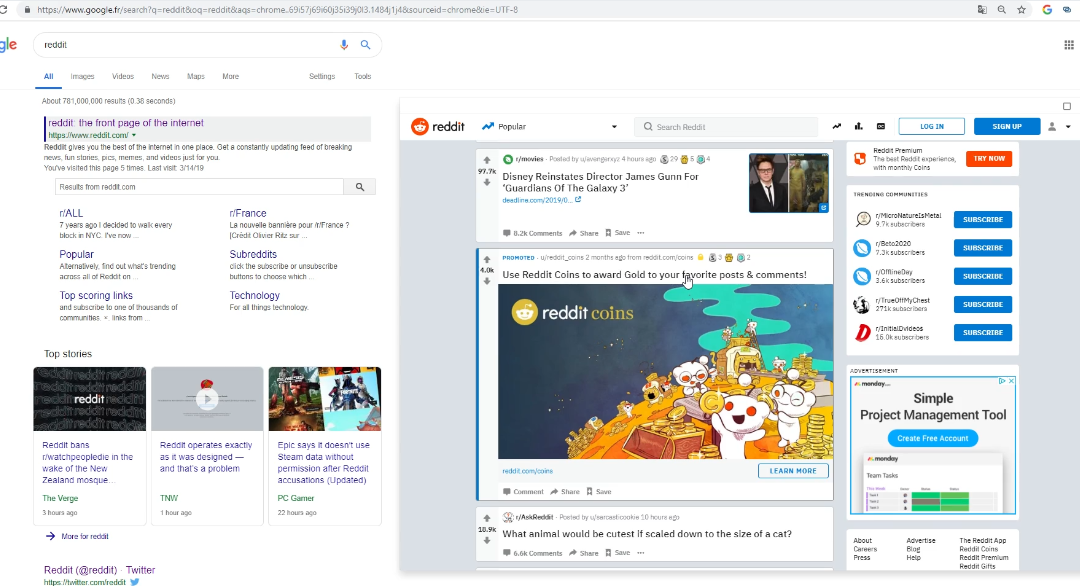Click Create Free Account on monday ad
Image resolution: width=1080 pixels, height=586 pixels.
[933, 438]
